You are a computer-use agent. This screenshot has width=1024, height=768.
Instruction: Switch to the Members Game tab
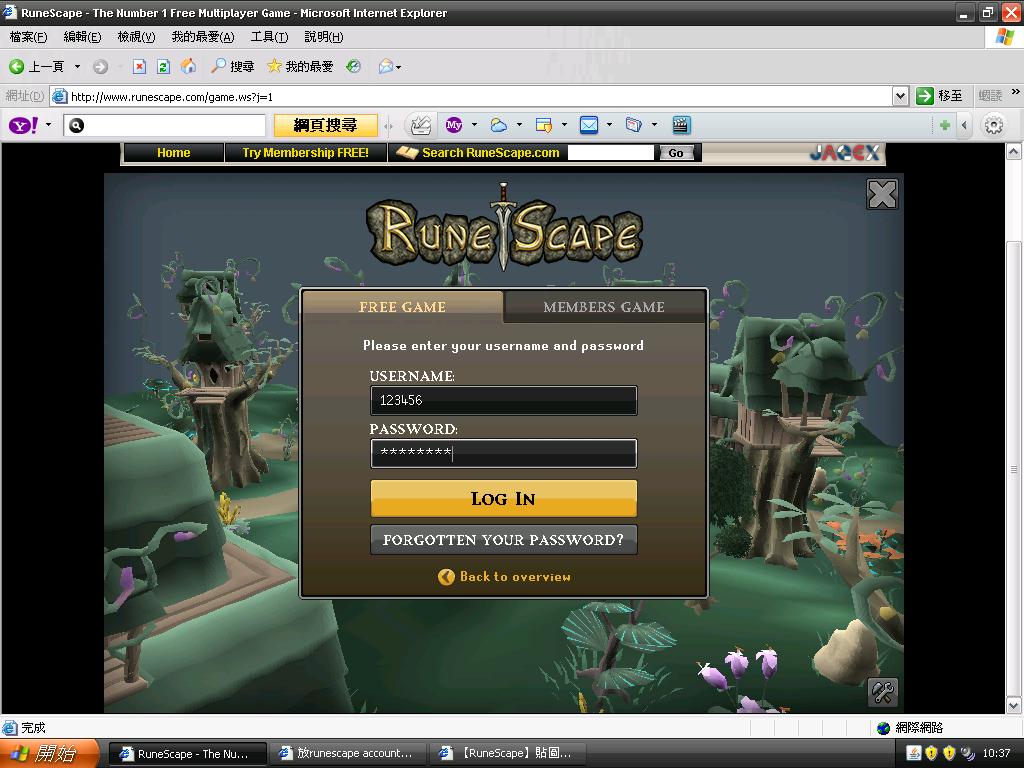(604, 307)
